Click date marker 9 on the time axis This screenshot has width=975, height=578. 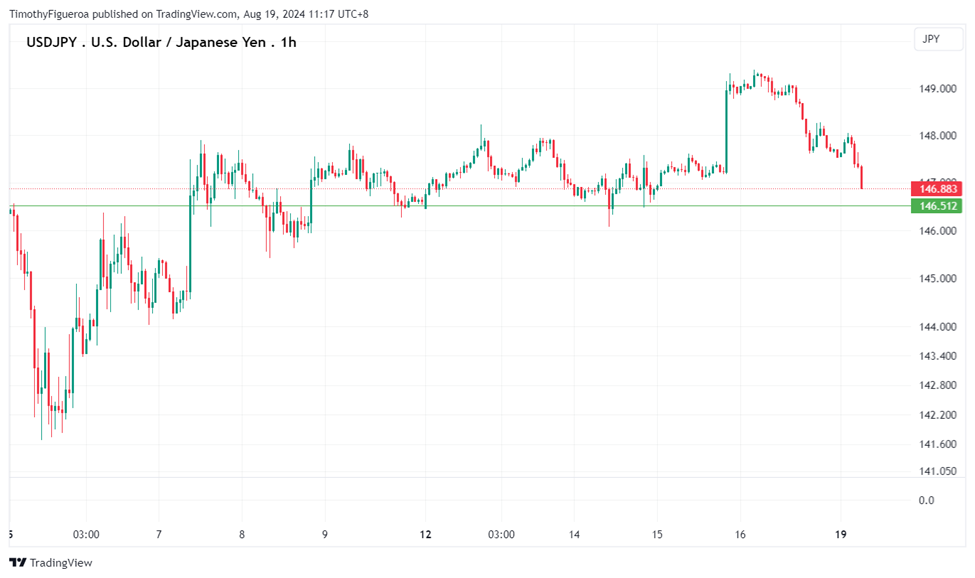coord(325,535)
